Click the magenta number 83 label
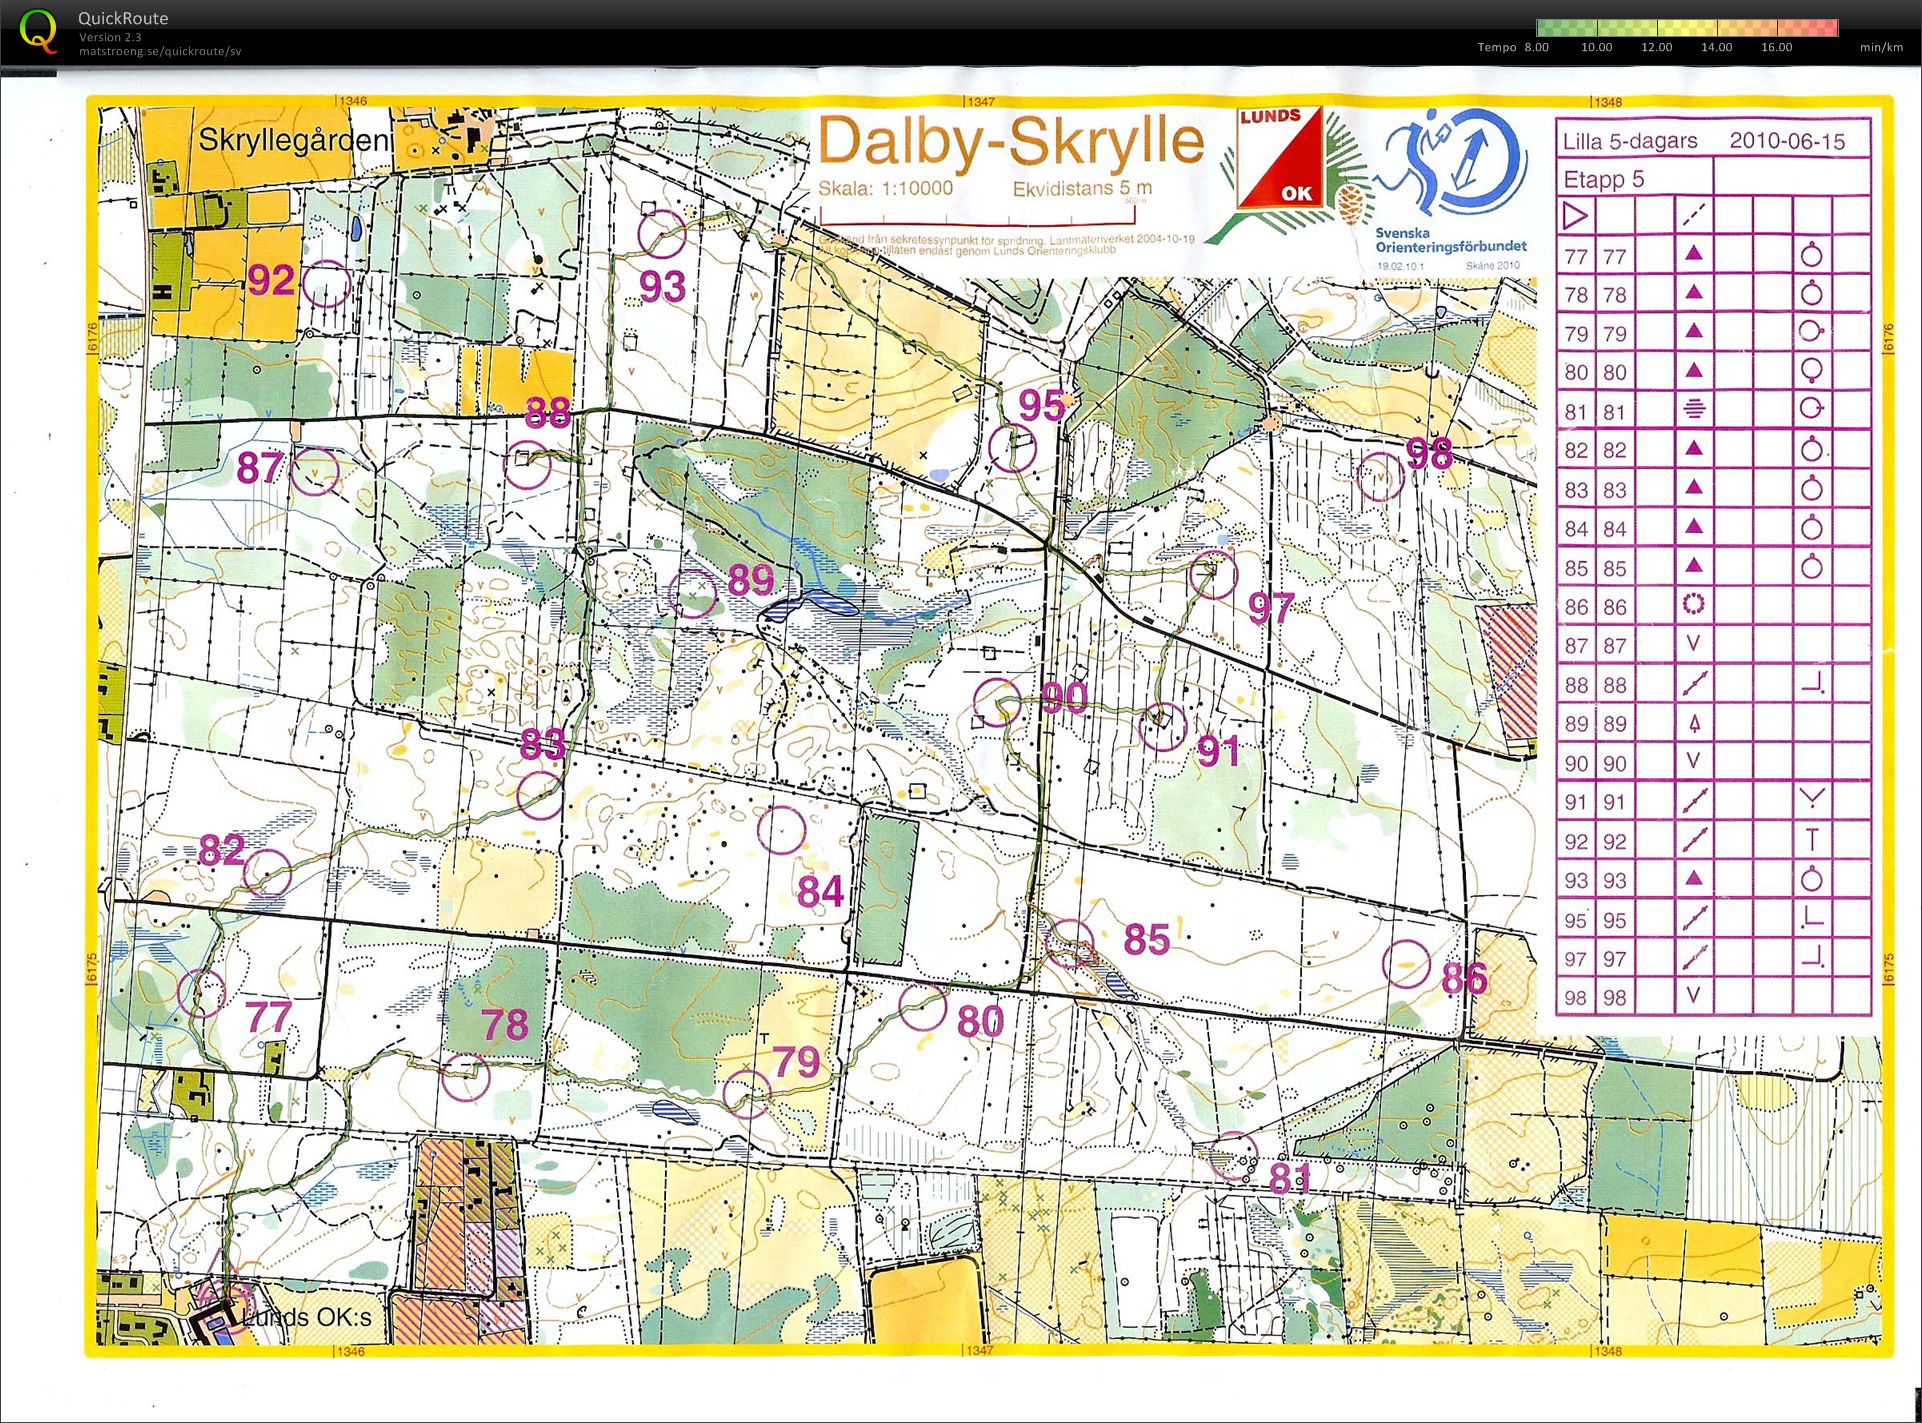The image size is (1922, 1423). (x=543, y=743)
